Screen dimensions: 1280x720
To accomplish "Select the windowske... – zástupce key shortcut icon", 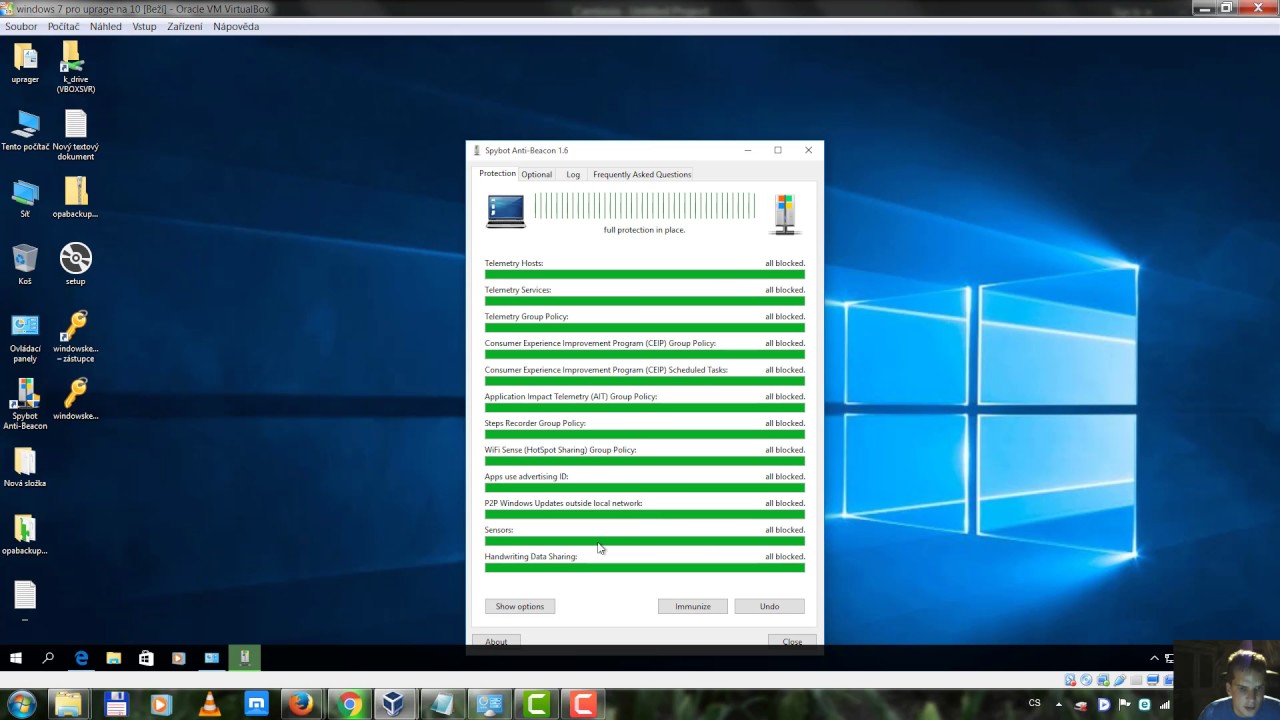I will 76,338.
